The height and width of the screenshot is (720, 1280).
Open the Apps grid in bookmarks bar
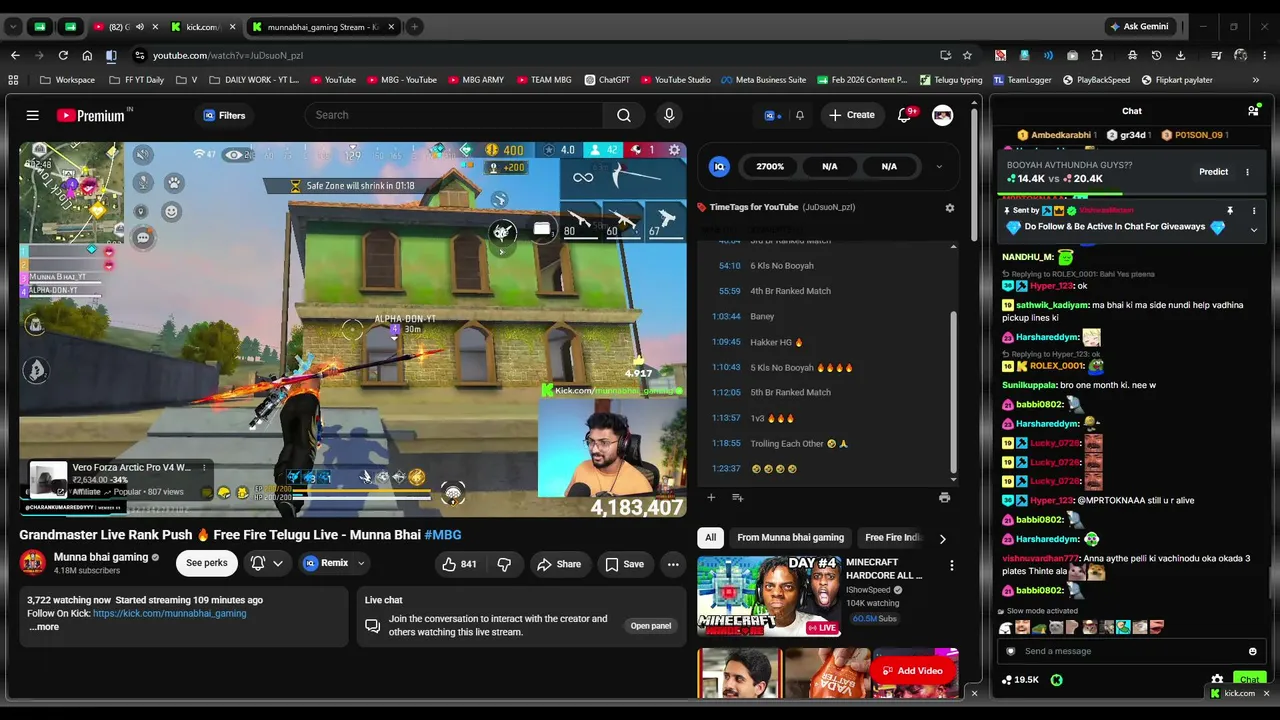[13, 80]
